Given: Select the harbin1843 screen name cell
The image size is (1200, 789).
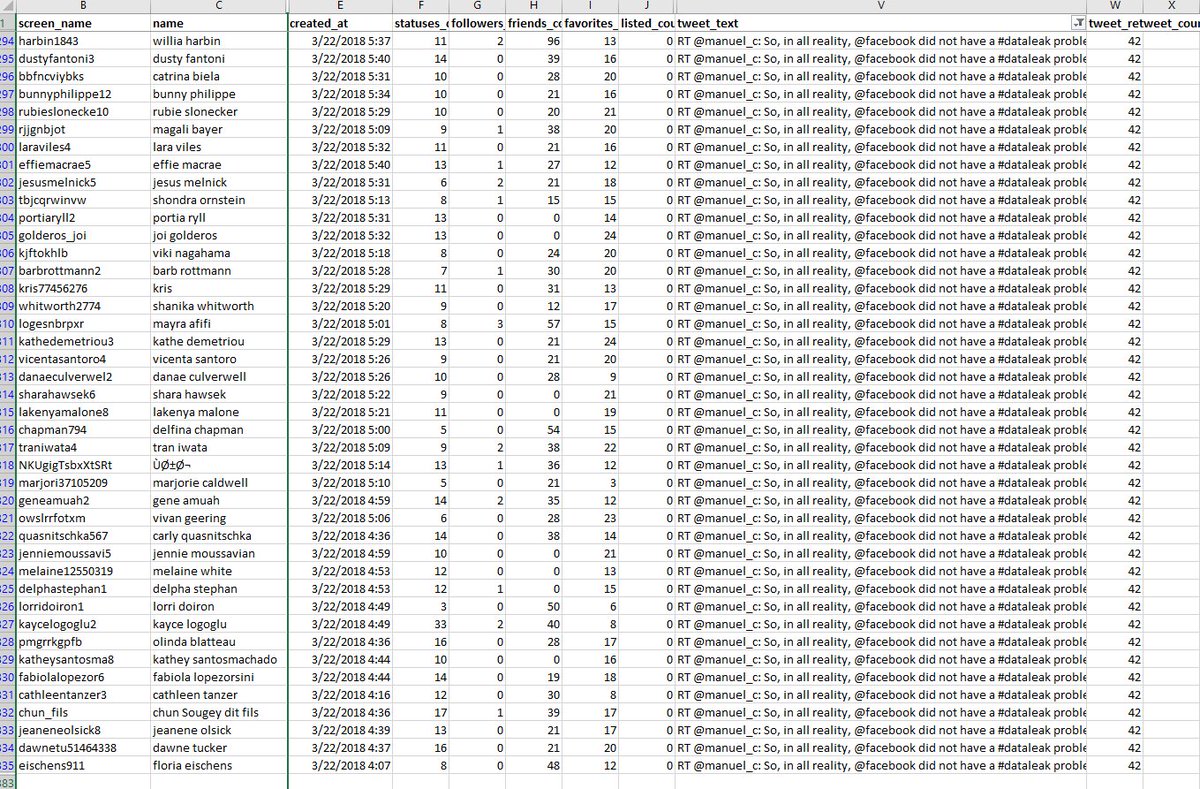Looking at the screenshot, I should click(84, 41).
